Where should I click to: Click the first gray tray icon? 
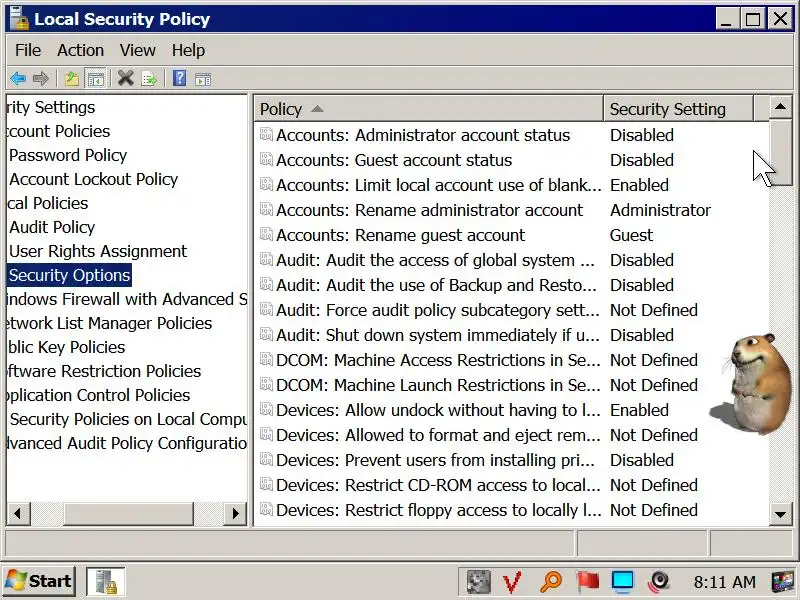click(479, 582)
